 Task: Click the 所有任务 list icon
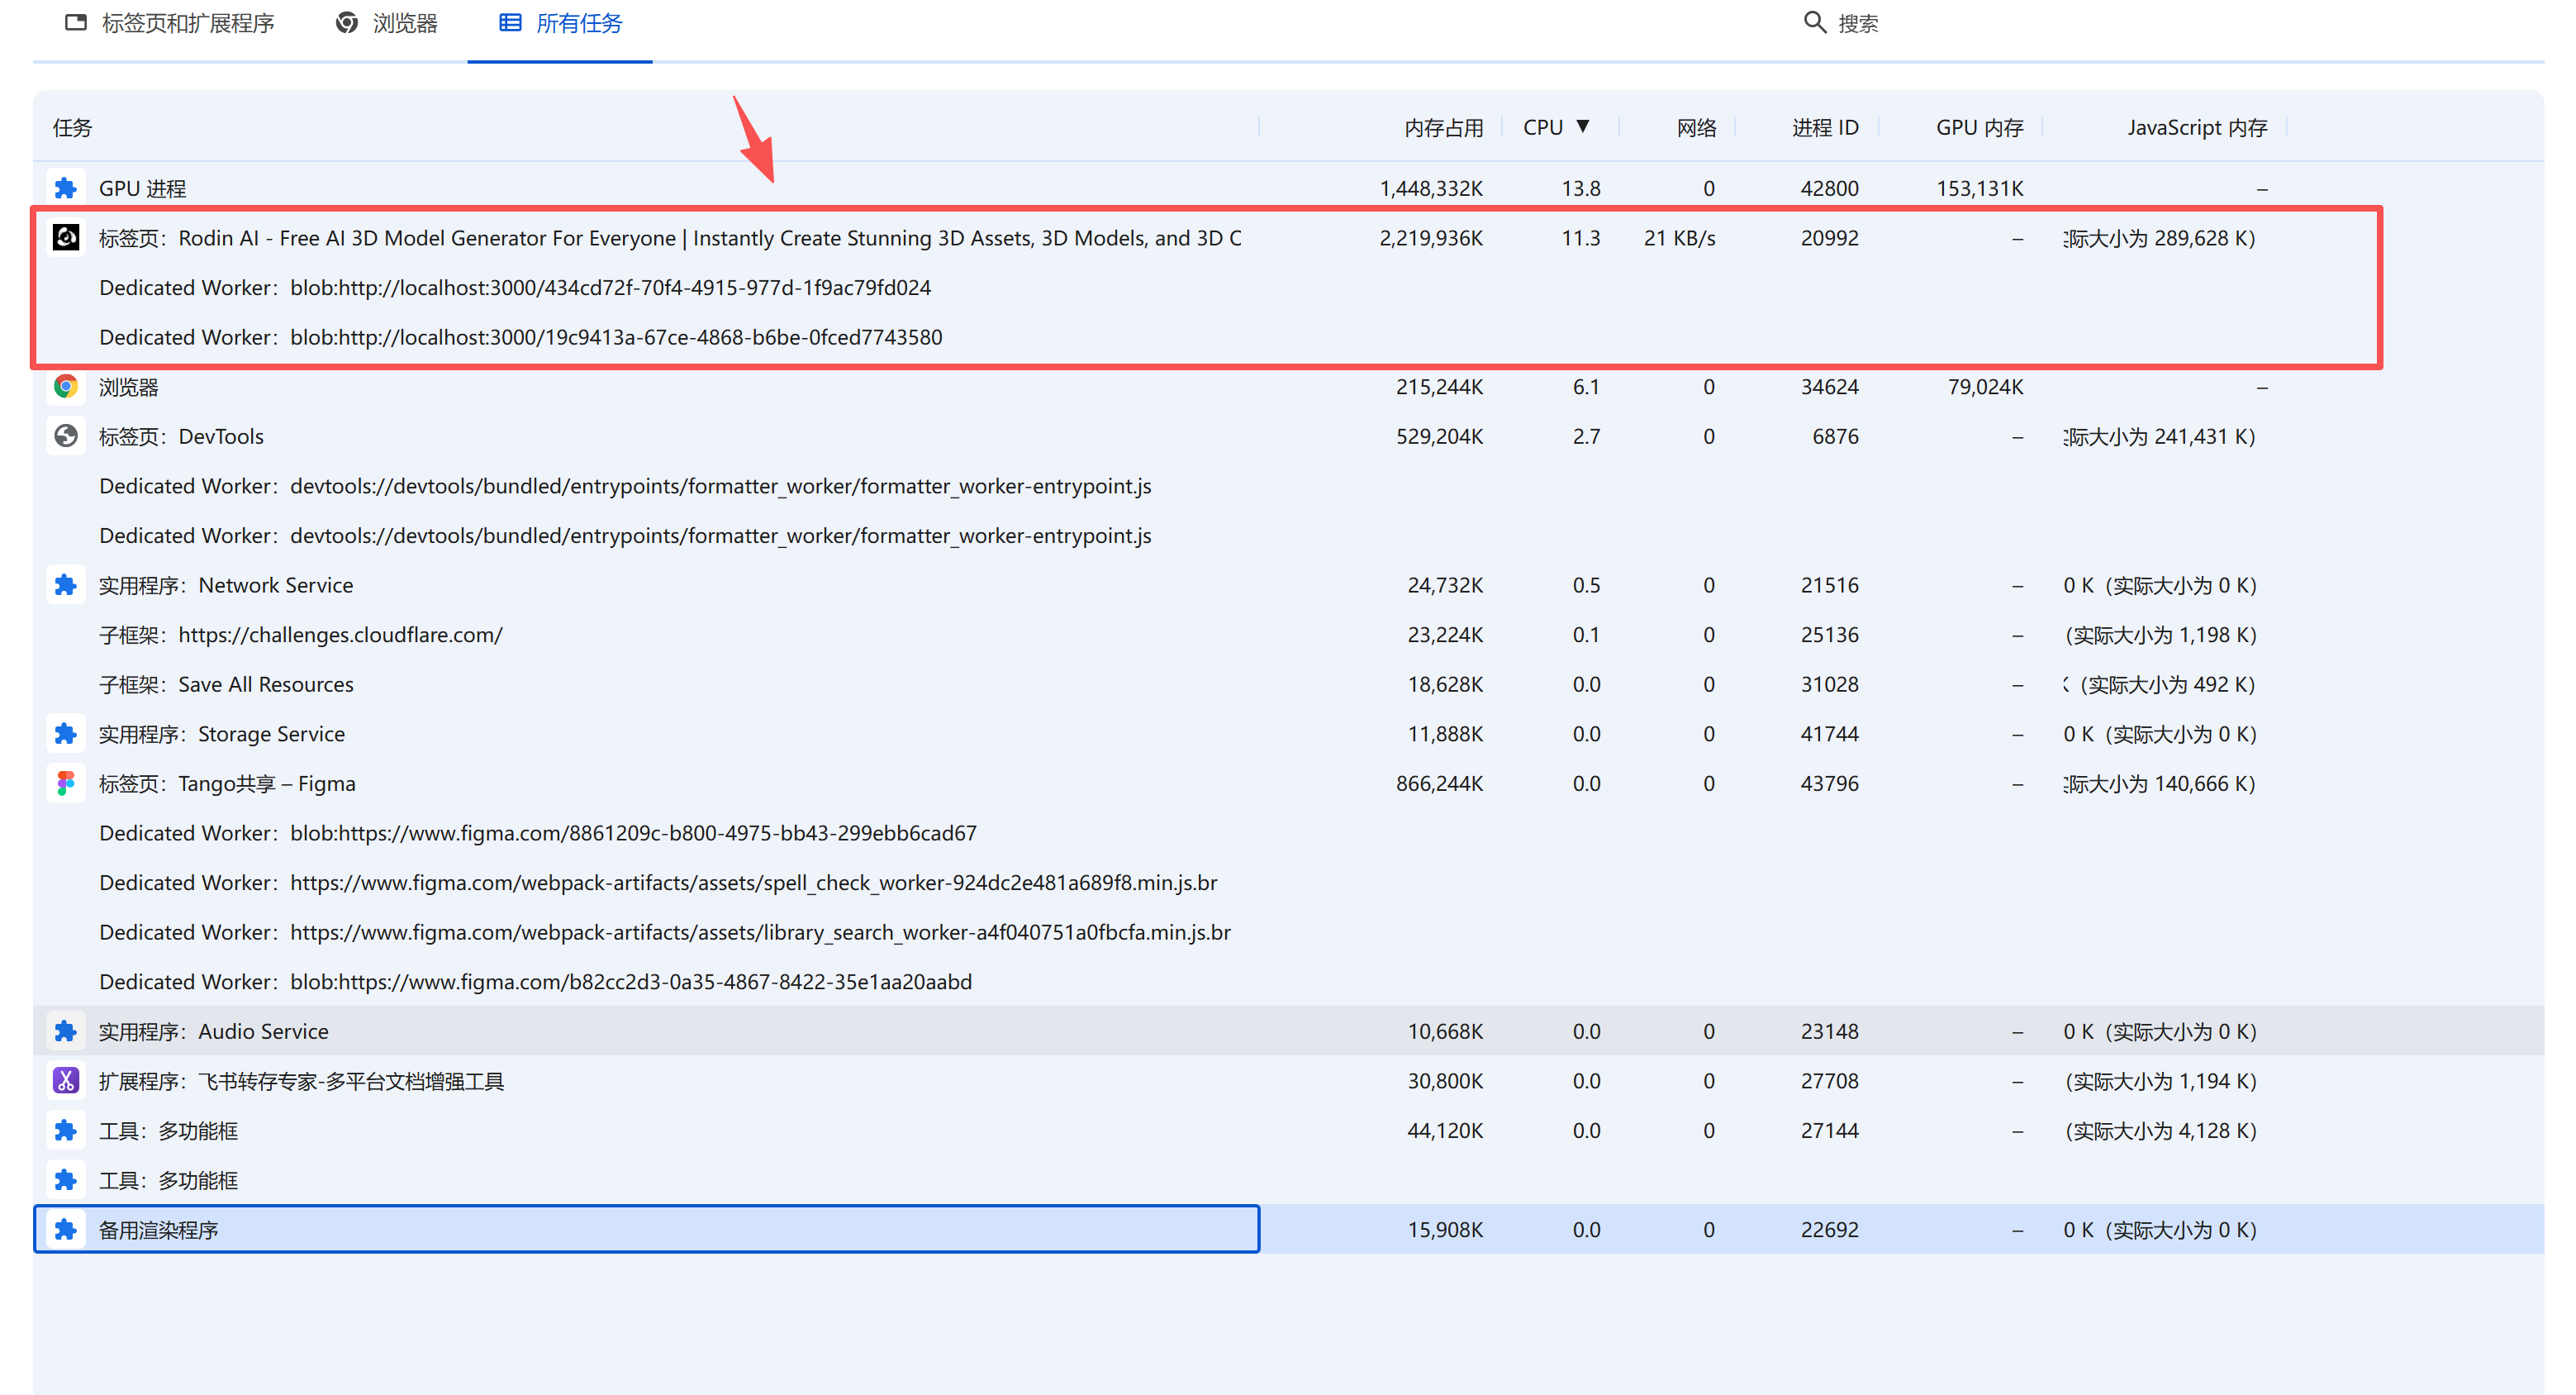tap(510, 22)
